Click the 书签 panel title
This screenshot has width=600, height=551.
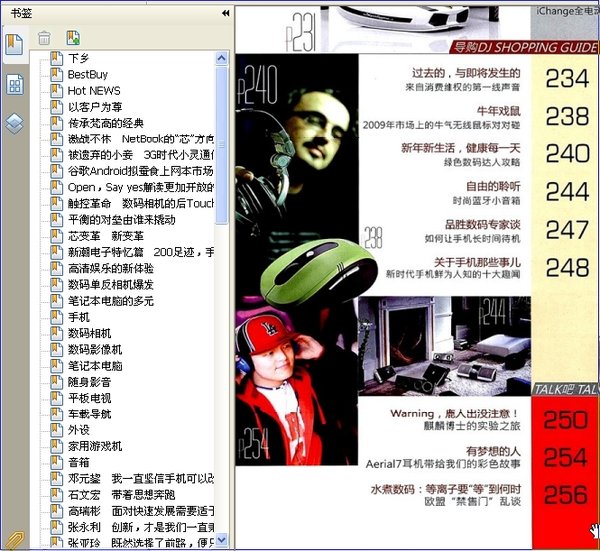(x=21, y=13)
